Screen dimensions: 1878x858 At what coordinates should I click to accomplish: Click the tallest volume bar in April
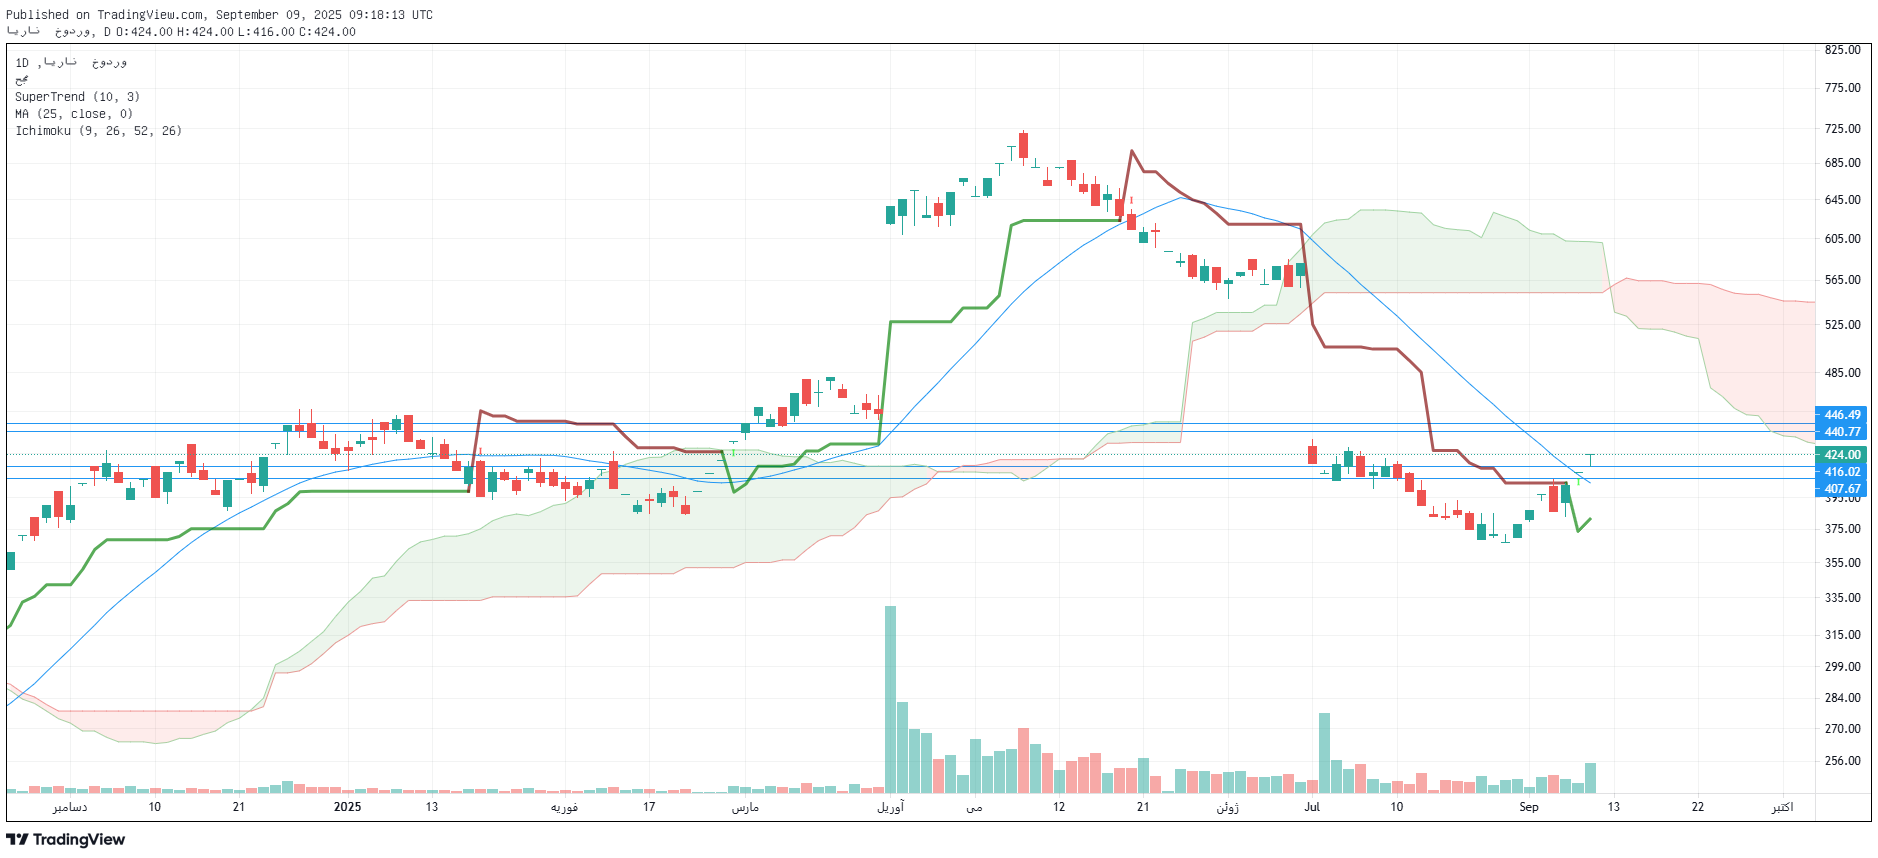(890, 698)
